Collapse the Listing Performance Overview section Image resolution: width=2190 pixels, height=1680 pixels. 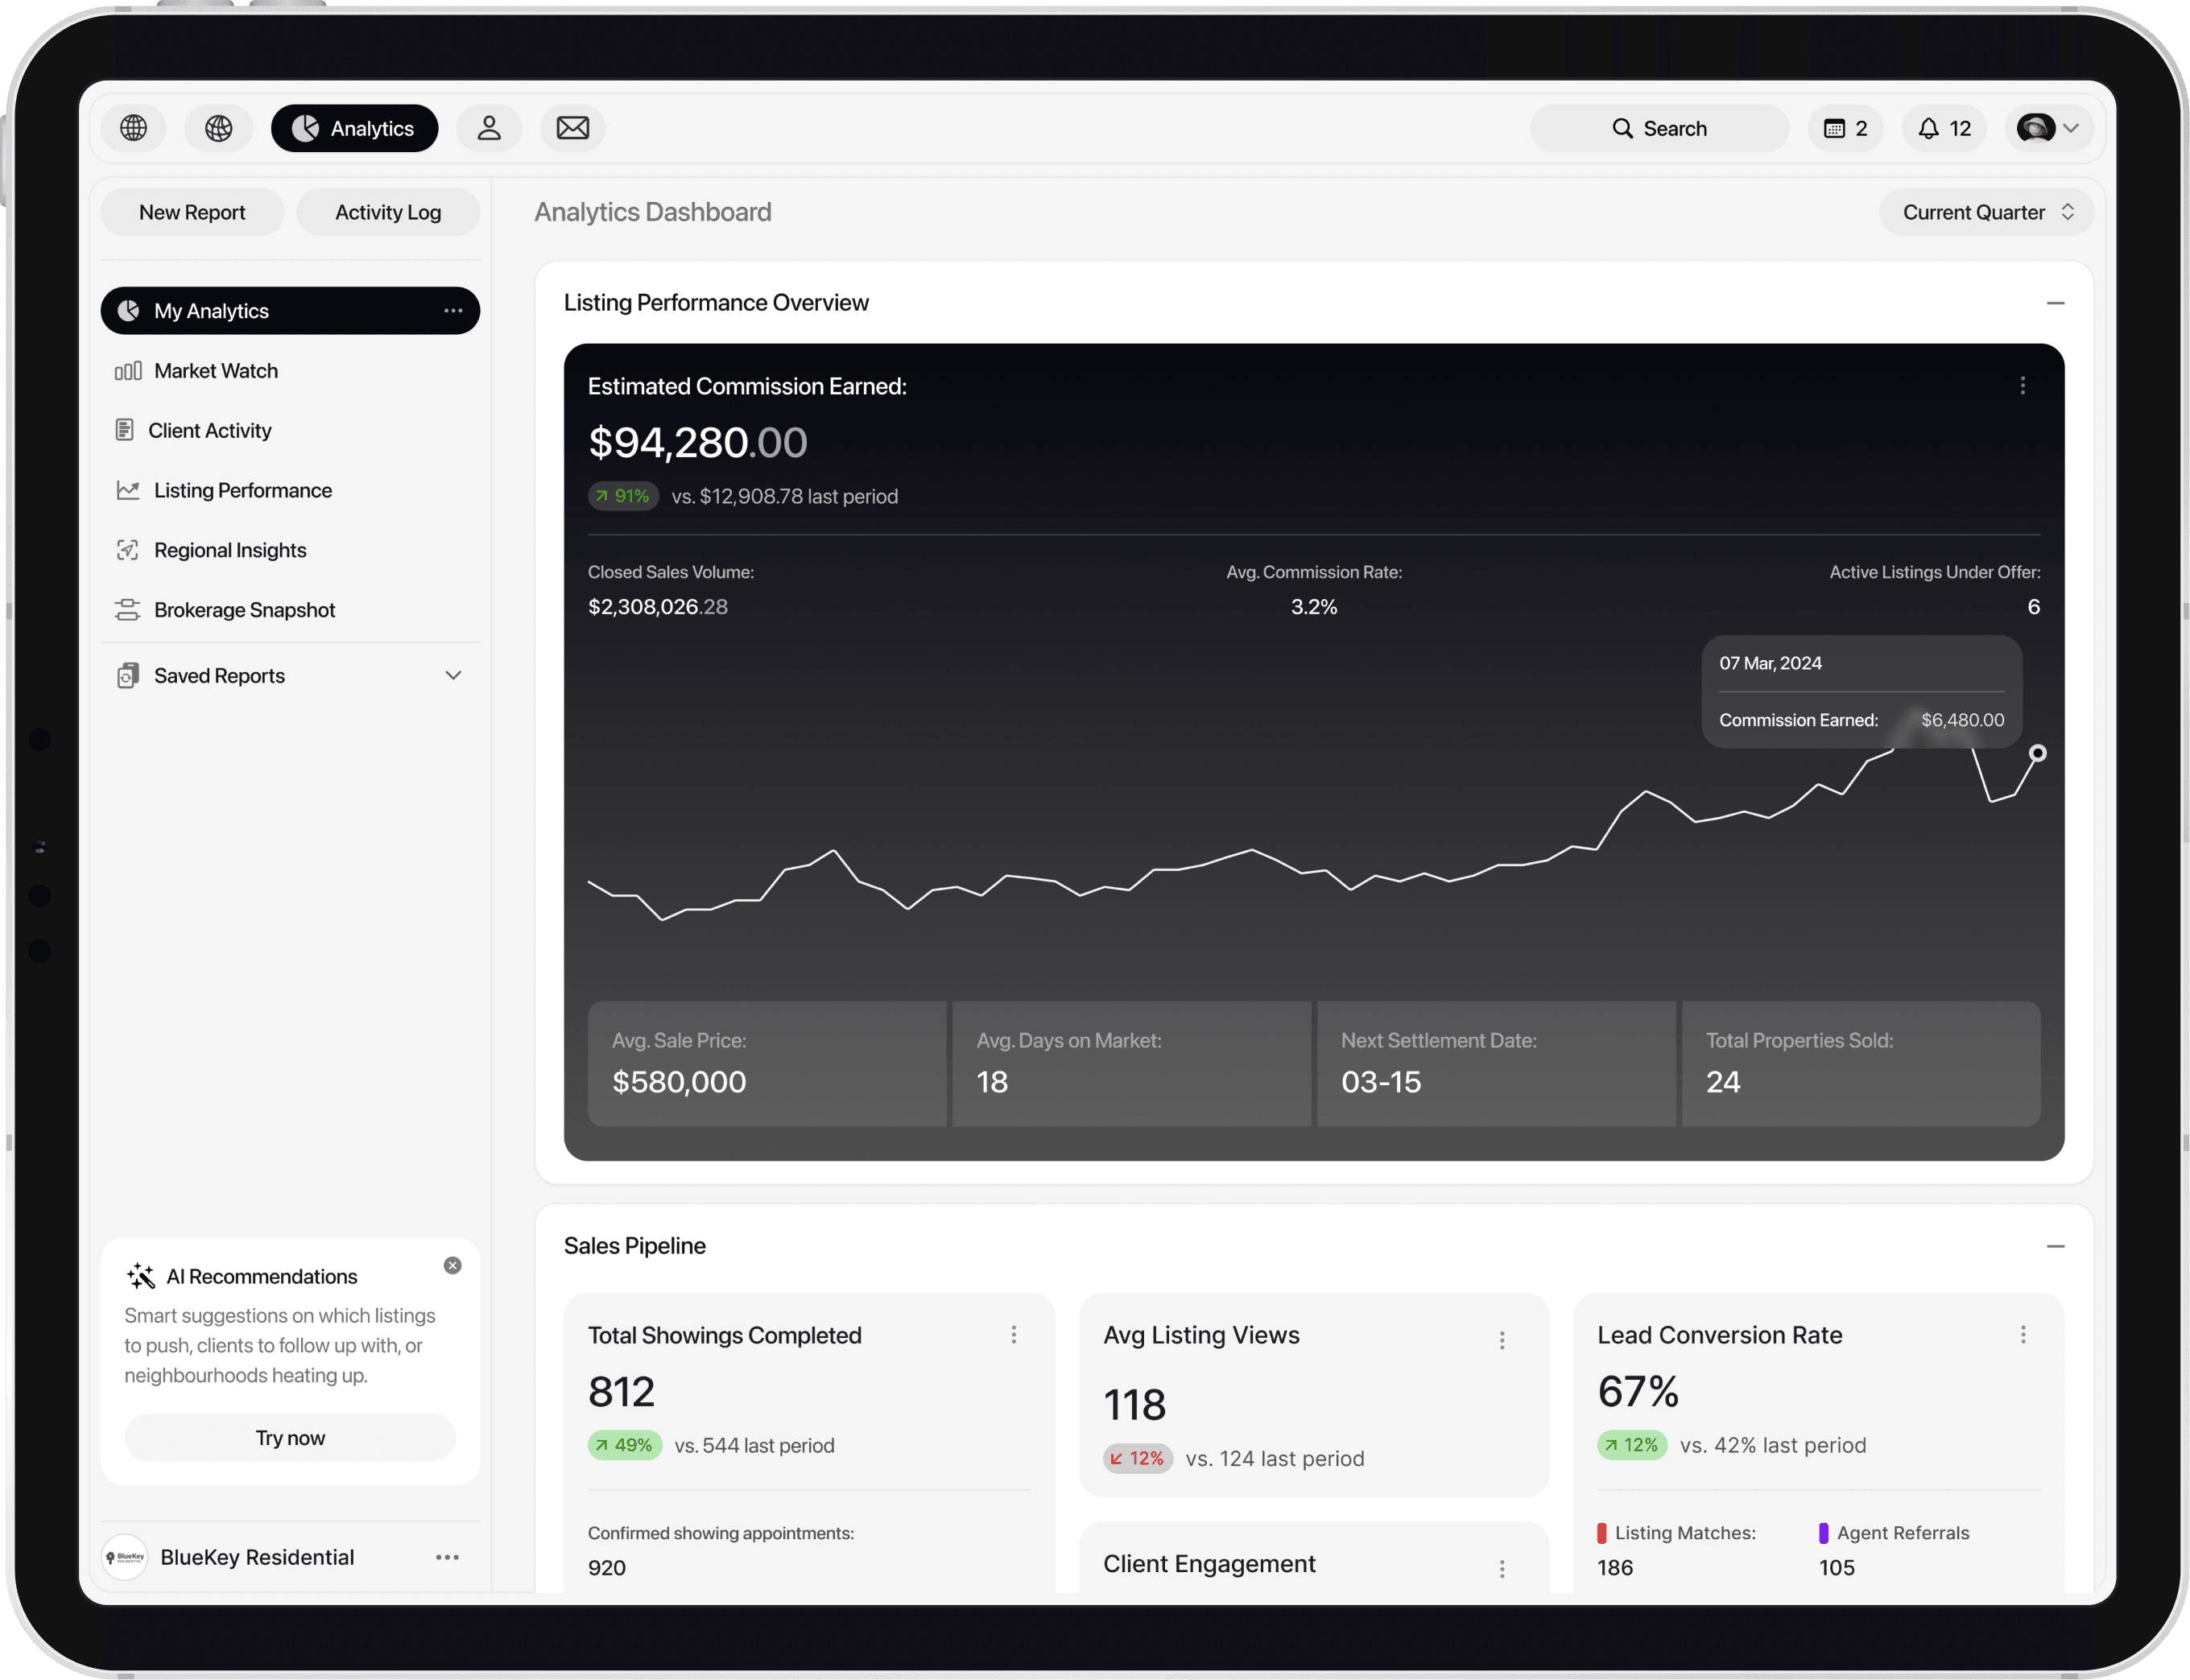pyautogui.click(x=2055, y=303)
